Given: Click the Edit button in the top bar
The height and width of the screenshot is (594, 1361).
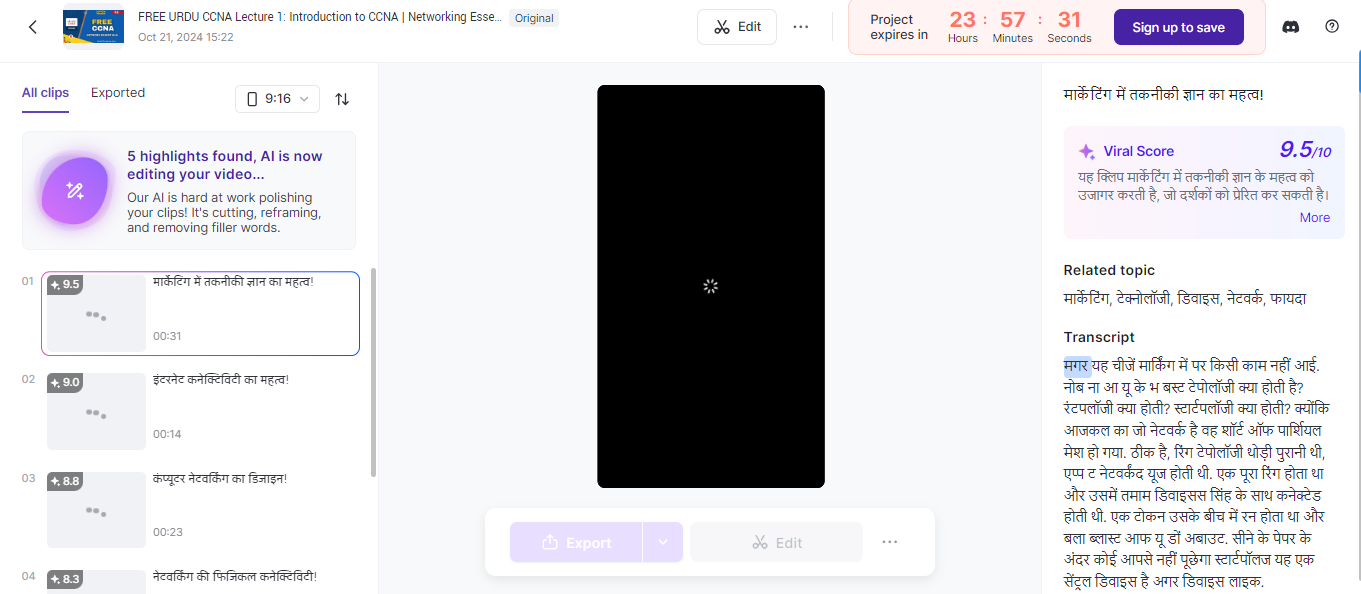Looking at the screenshot, I should point(737,27).
